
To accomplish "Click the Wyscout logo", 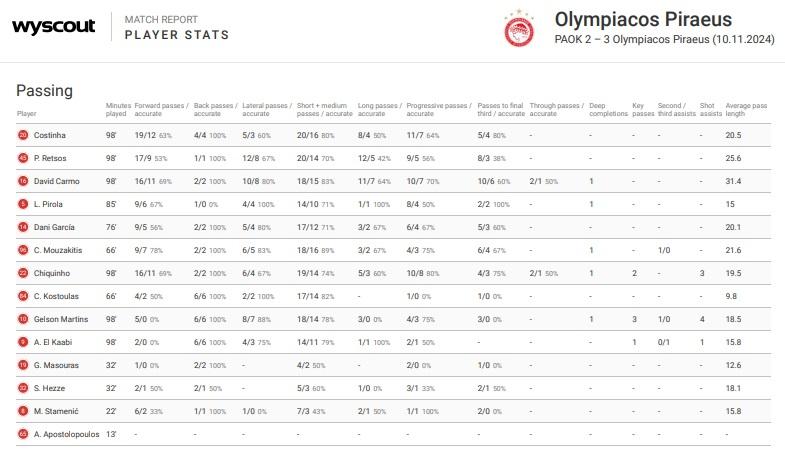I will (54, 27).
